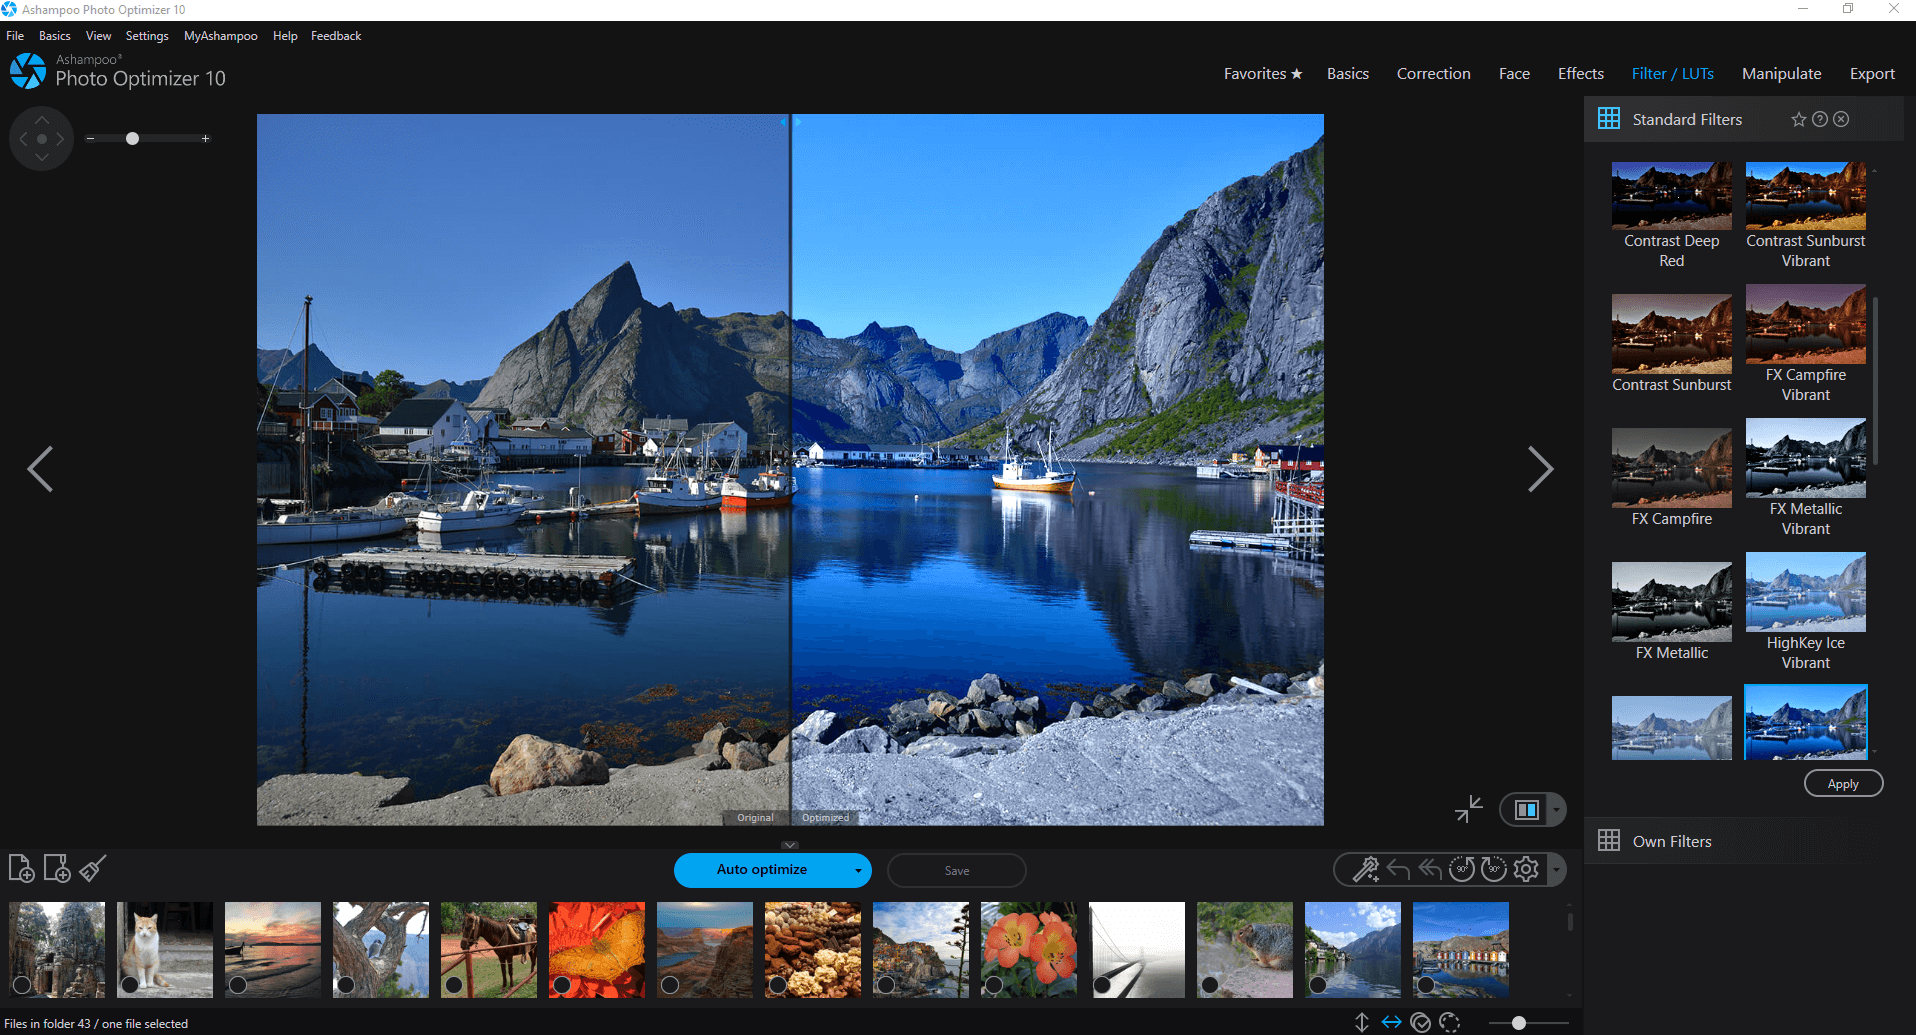1916x1035 pixels.
Task: Clear the image list using broom icon
Action: tap(91, 869)
